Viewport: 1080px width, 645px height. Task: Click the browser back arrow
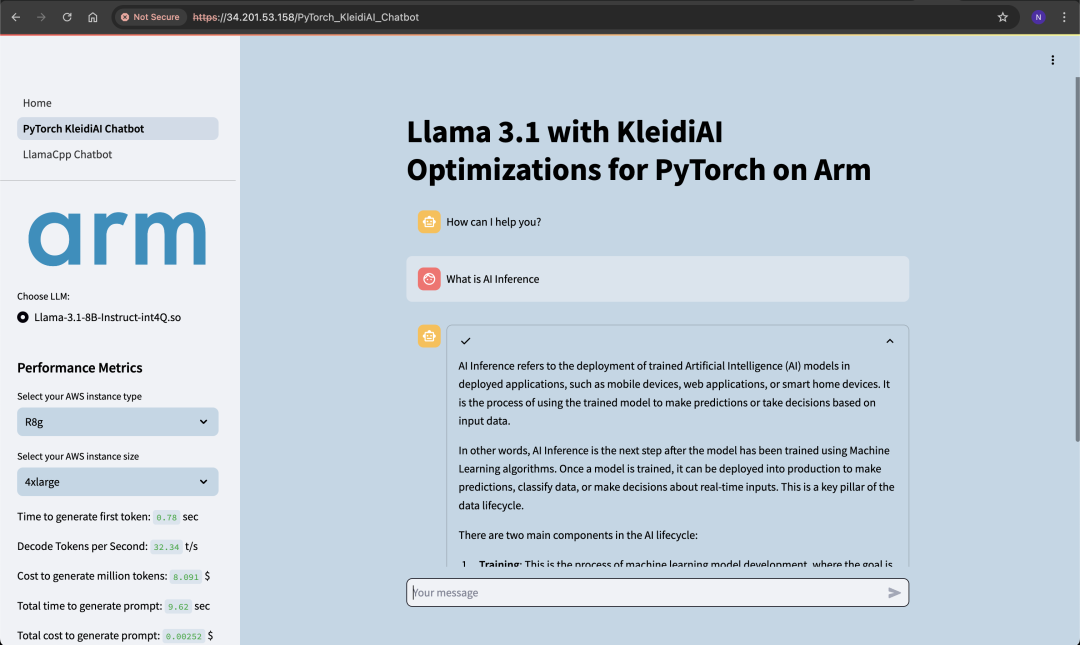point(16,17)
